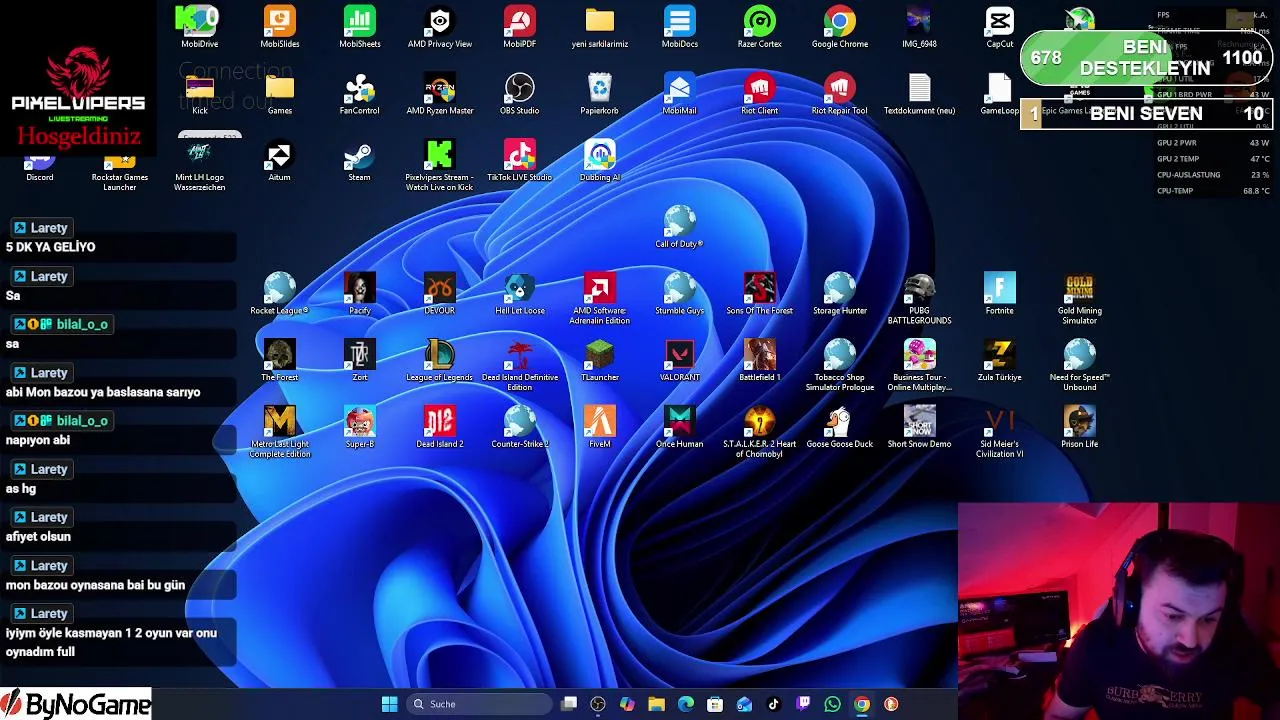Launch Riot Client shortcut
This screenshot has height=720, width=1280.
coord(759,94)
